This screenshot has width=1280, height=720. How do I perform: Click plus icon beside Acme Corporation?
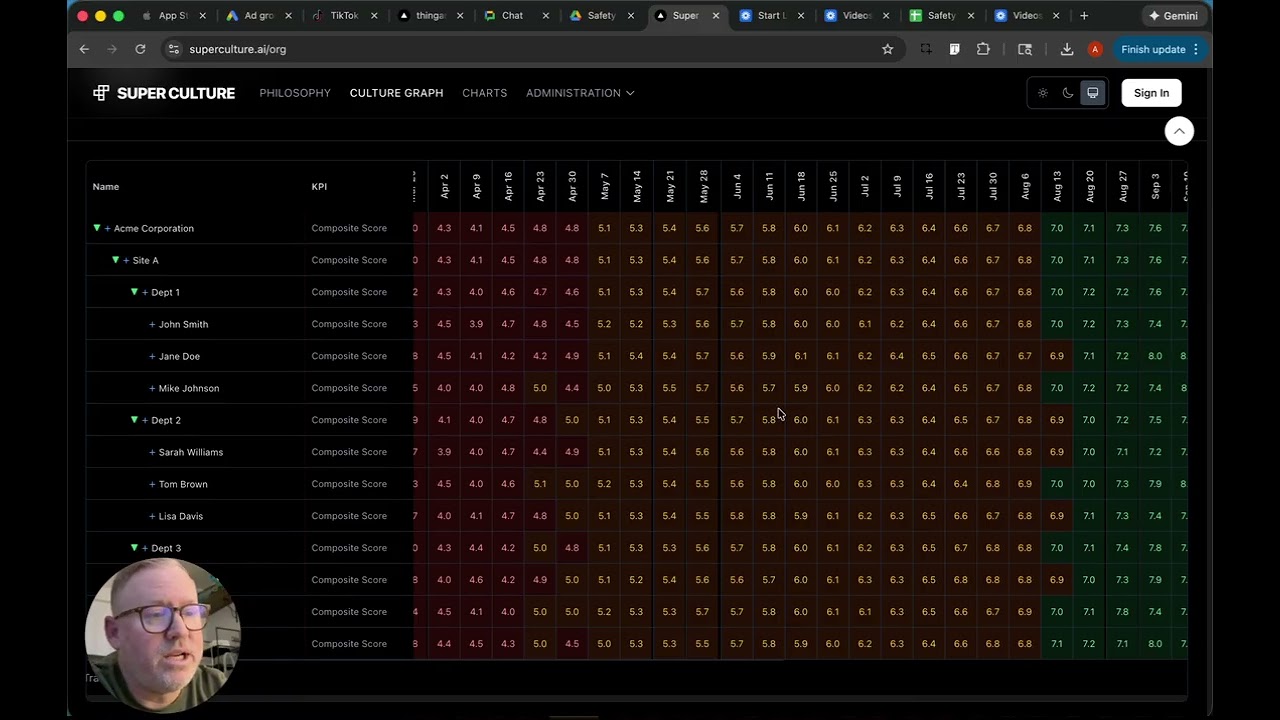click(x=107, y=228)
